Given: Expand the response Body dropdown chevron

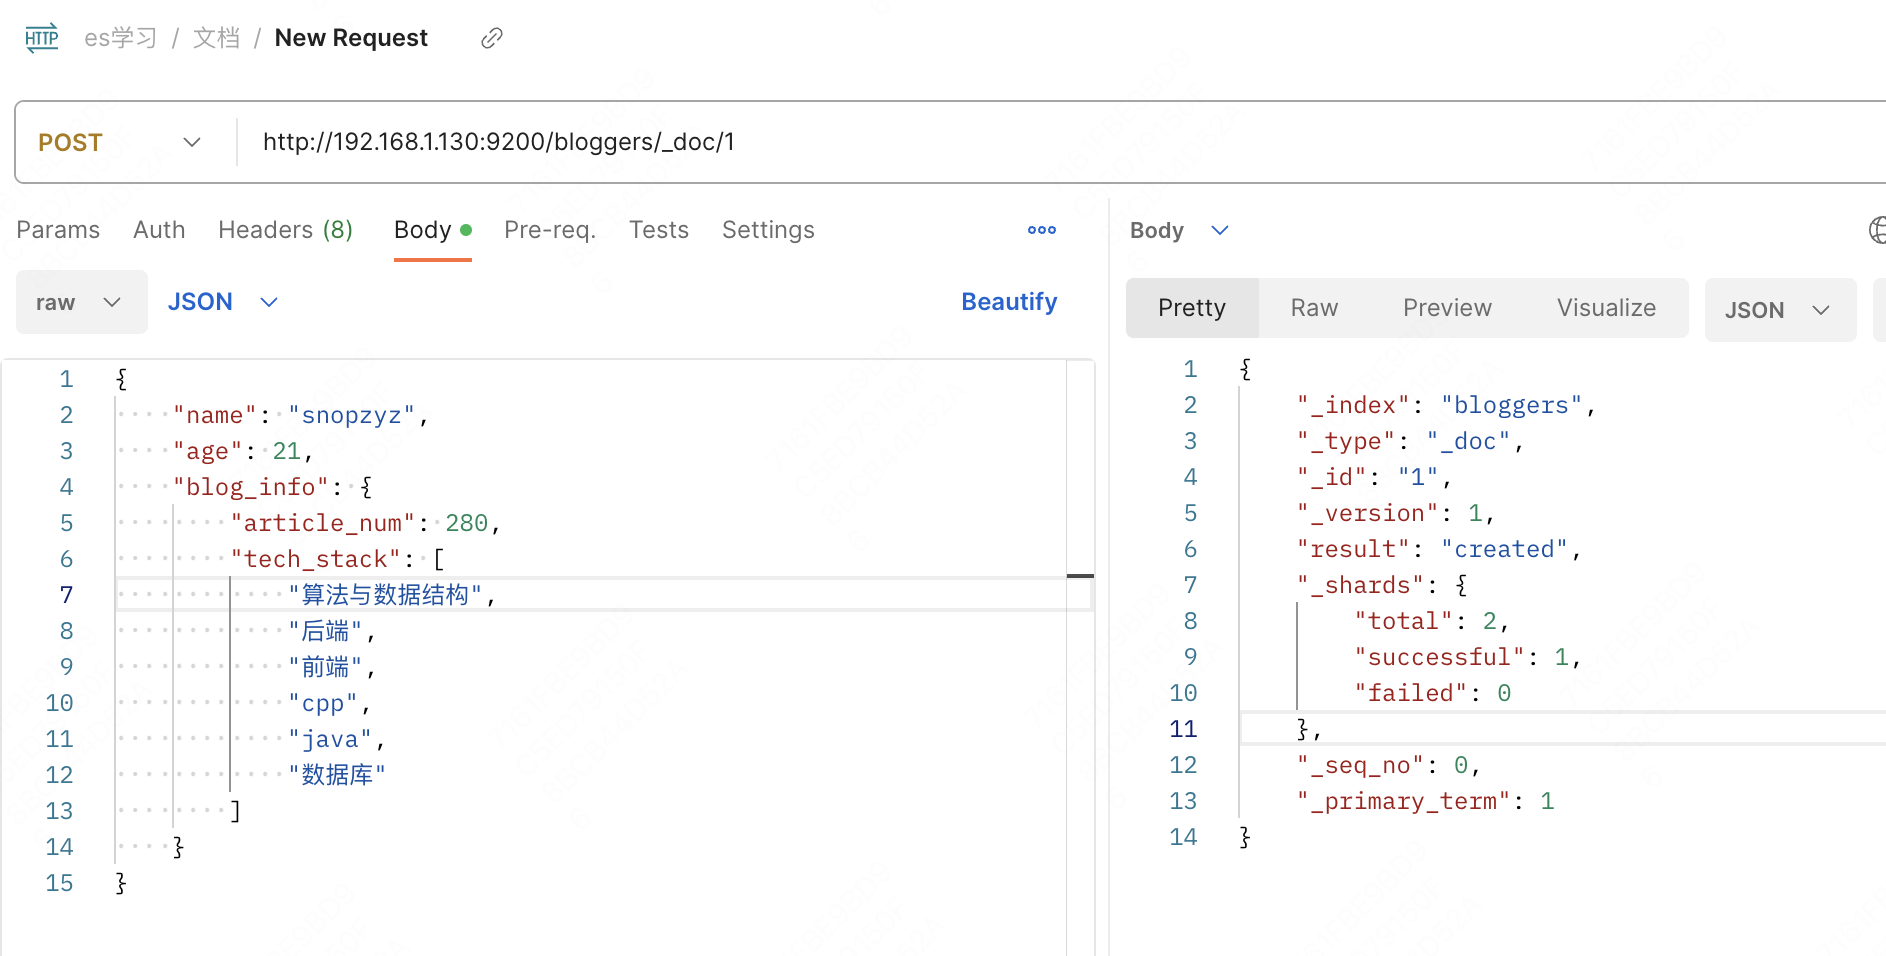Looking at the screenshot, I should 1219,230.
